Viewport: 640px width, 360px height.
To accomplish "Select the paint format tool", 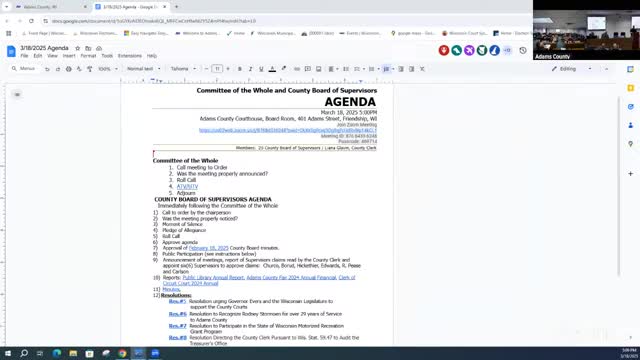I will click(90, 69).
